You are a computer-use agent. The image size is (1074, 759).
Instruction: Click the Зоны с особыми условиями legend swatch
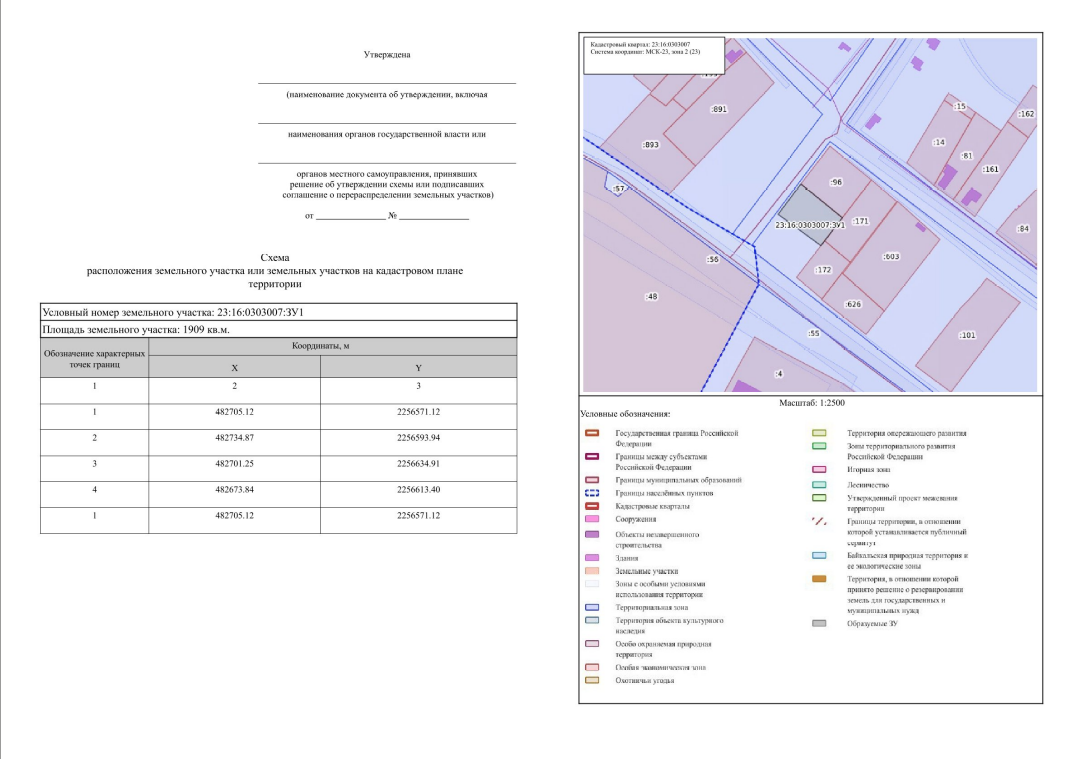point(592,584)
